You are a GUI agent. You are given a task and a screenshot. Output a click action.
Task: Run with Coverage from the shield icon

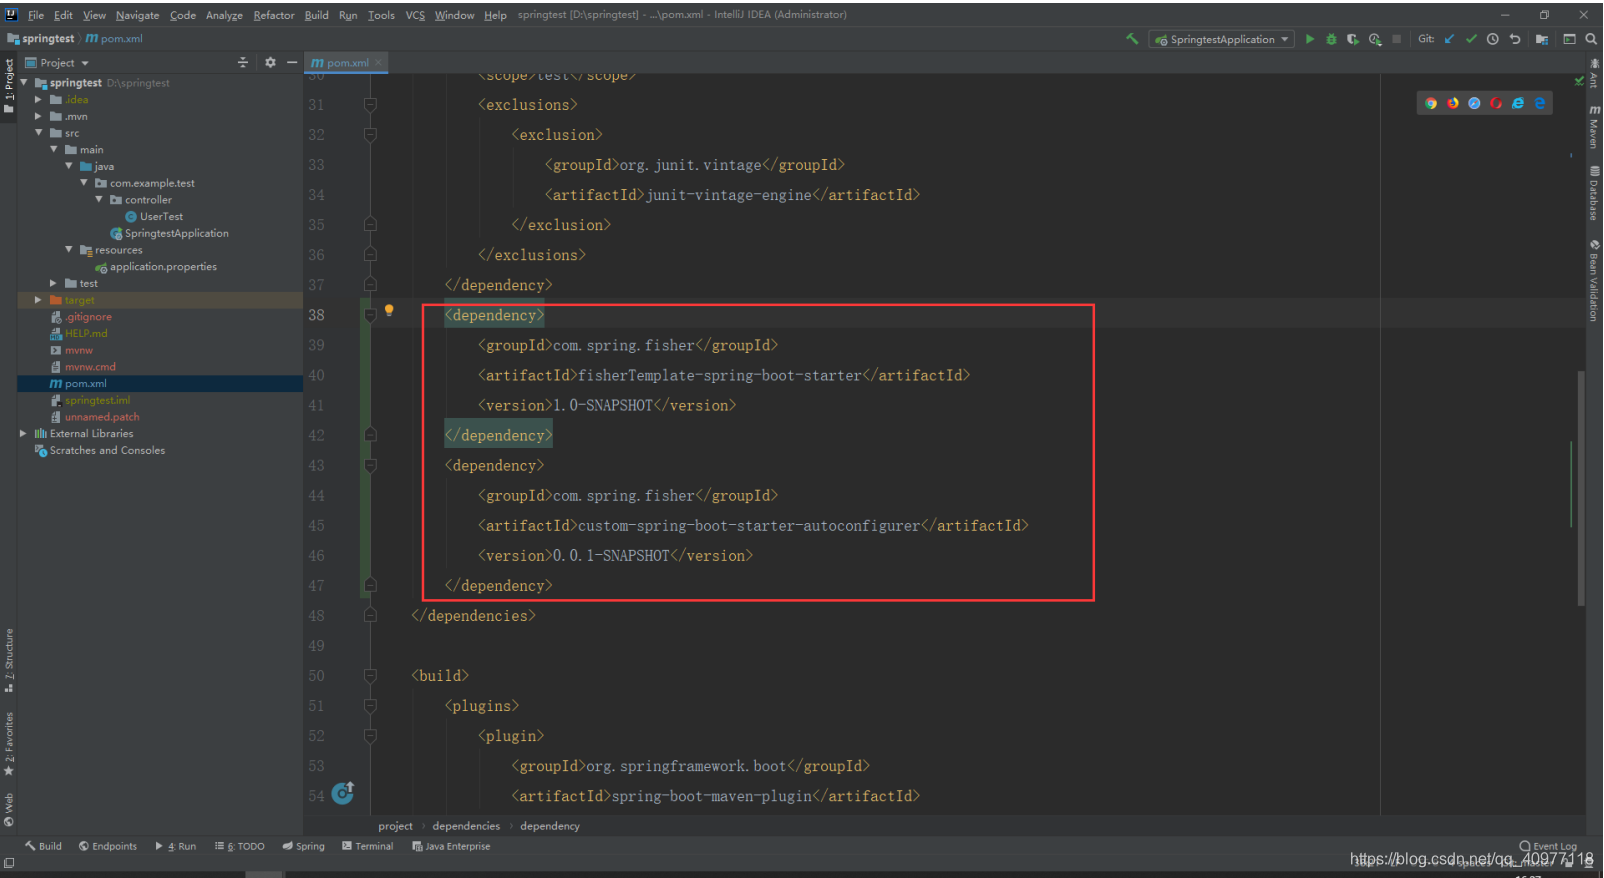(x=1353, y=39)
